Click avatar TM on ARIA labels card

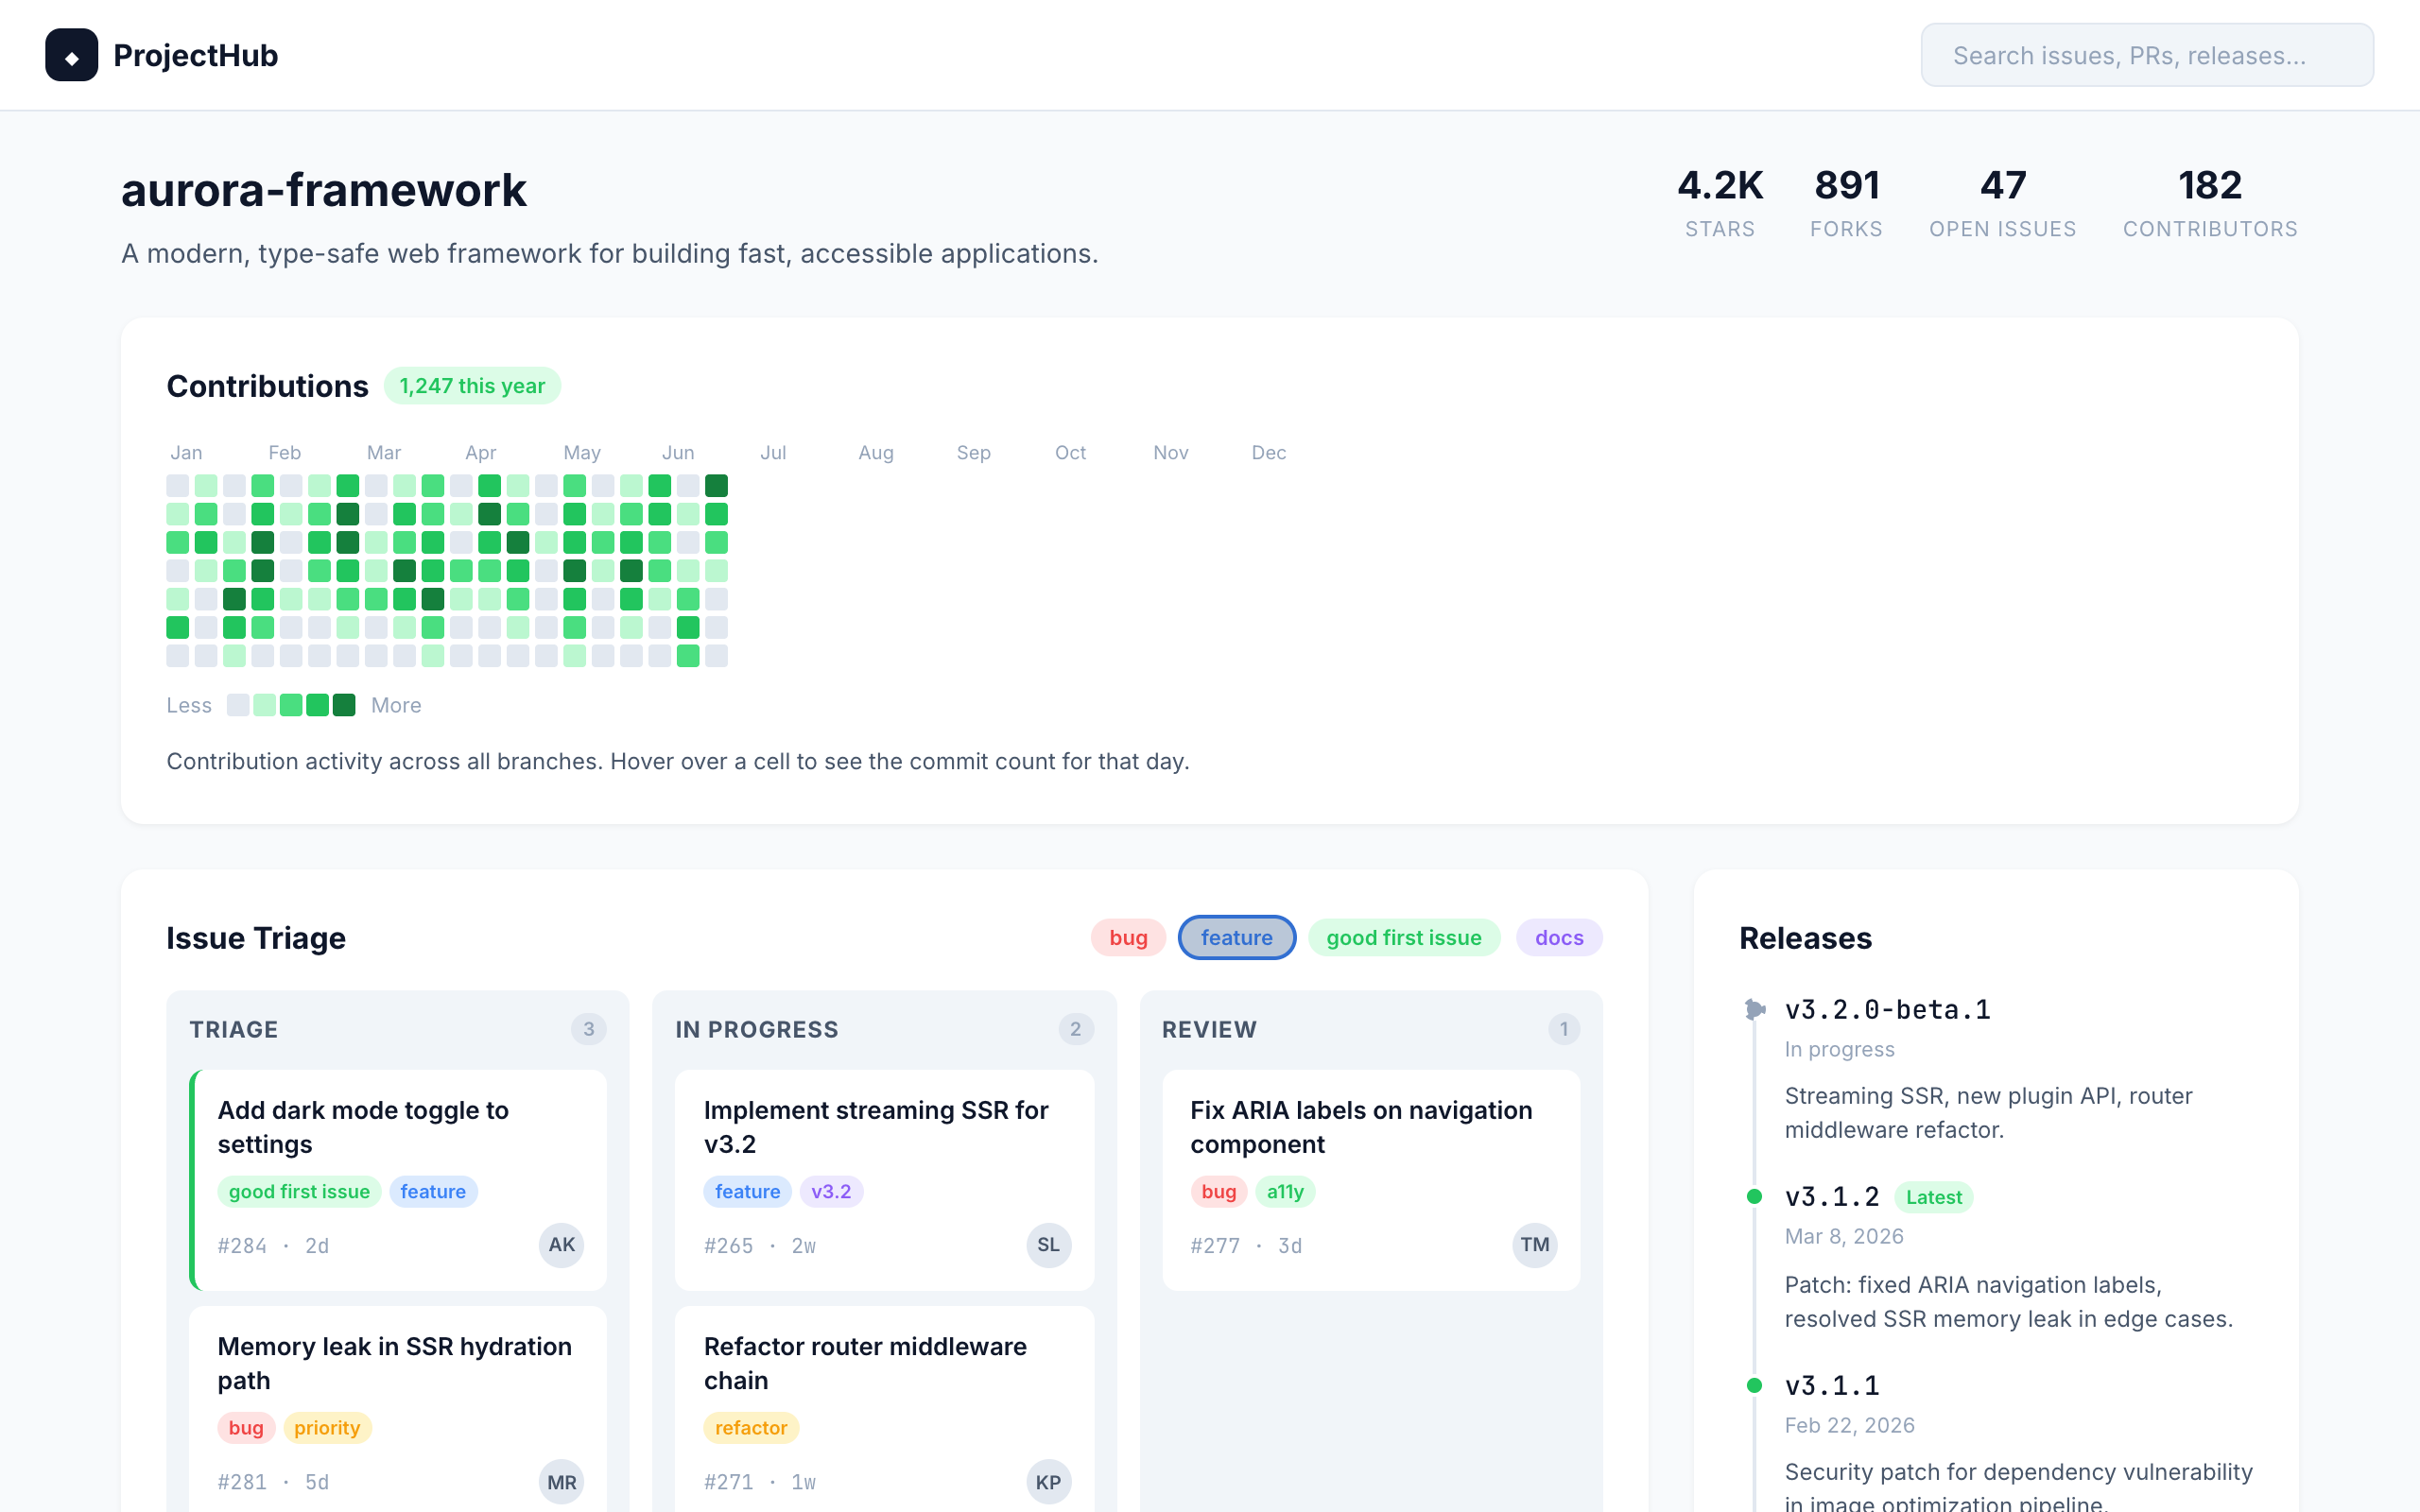1534,1245
